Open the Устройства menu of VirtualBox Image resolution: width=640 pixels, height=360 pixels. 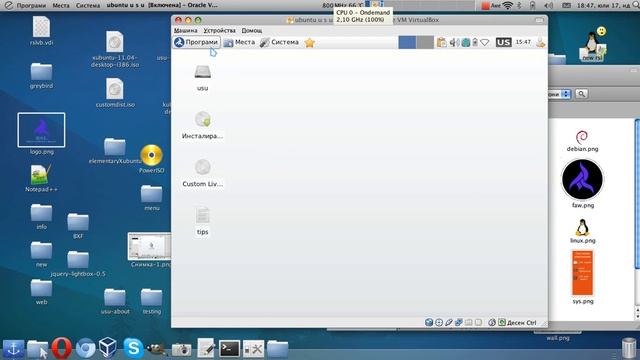coord(220,31)
